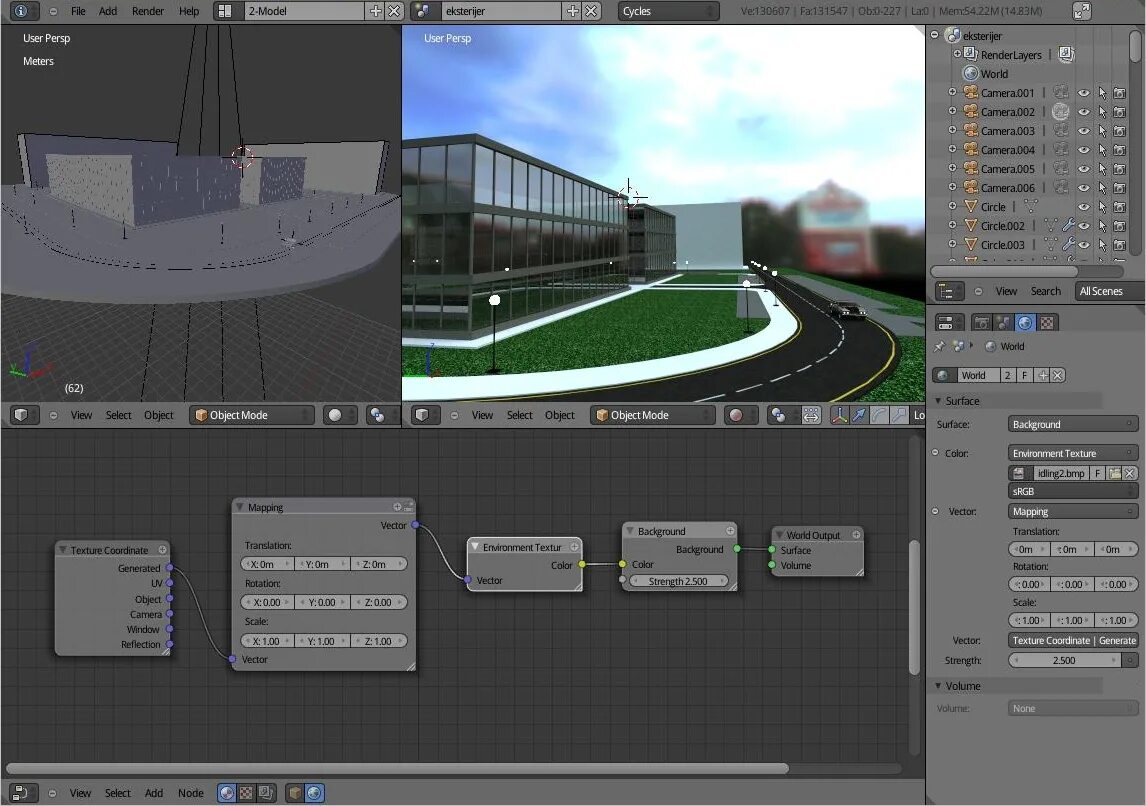Click the screen layout browse icon
1146x806 pixels.
[225, 11]
